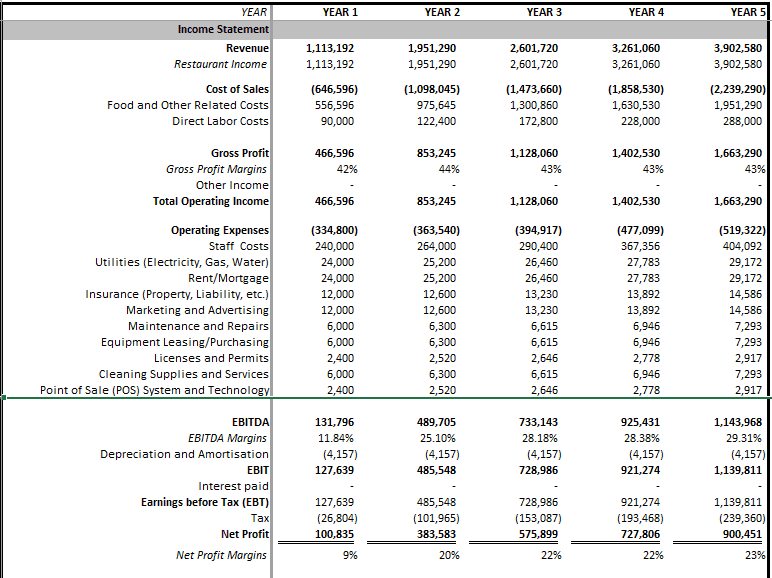Click the YEAR 3 column header
This screenshot has width=772, height=578.
543,12
